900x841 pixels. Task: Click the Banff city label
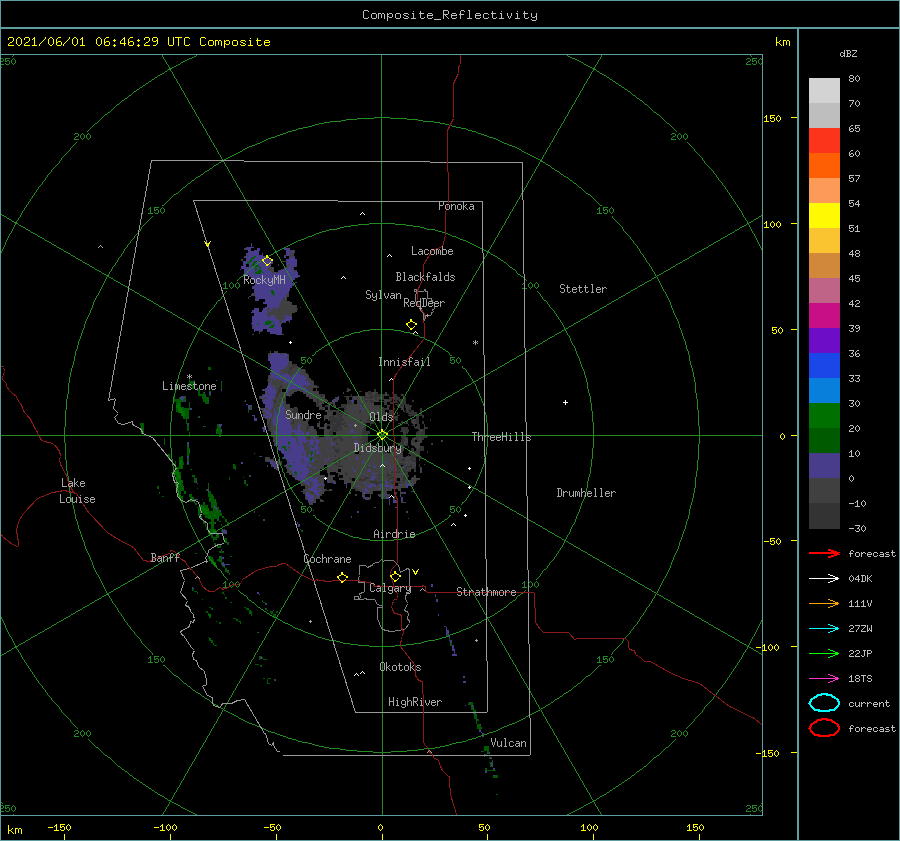pyautogui.click(x=165, y=557)
